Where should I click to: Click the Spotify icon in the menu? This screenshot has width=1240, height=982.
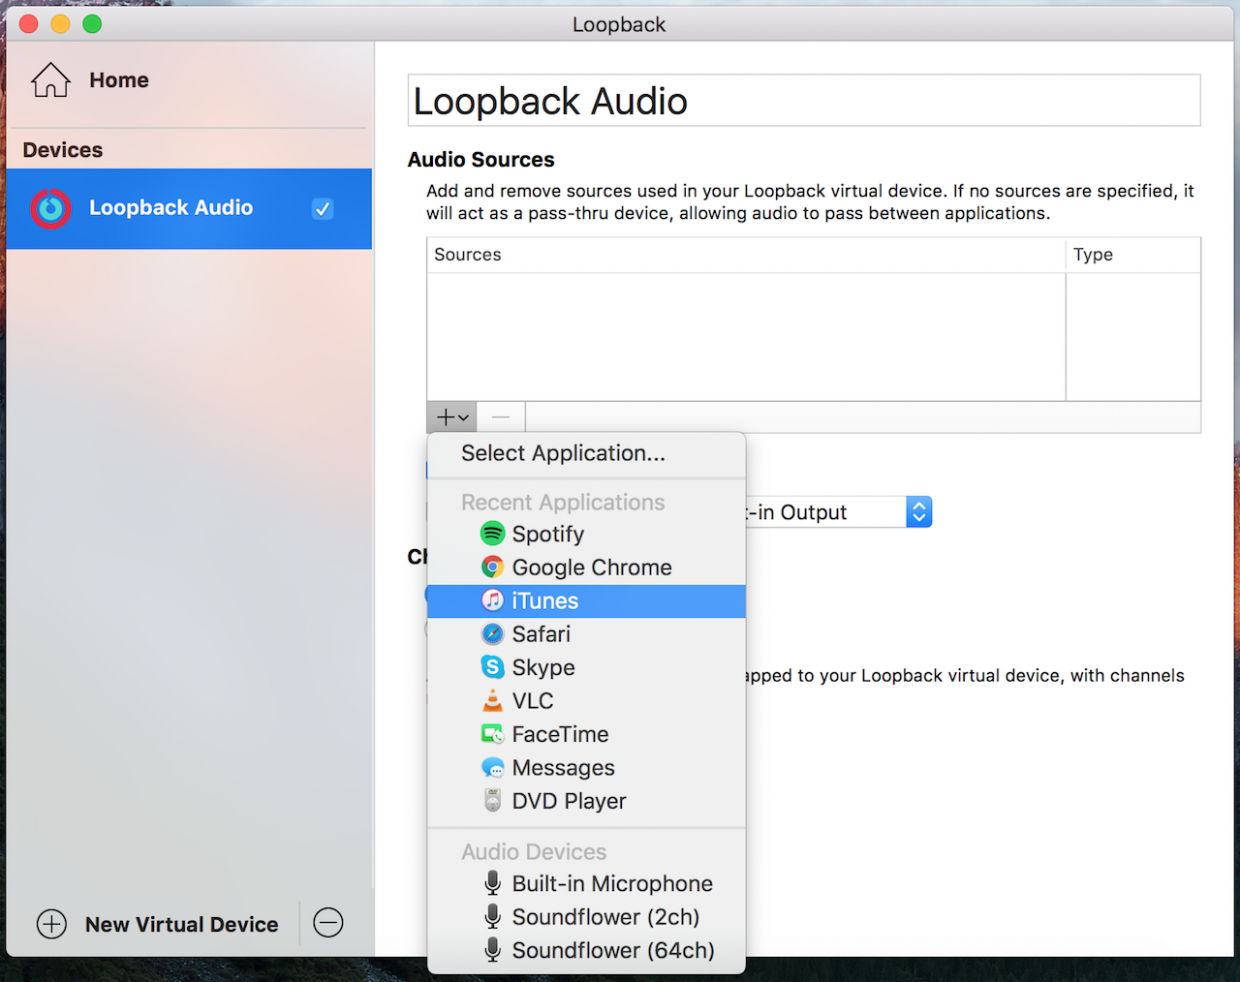point(492,534)
